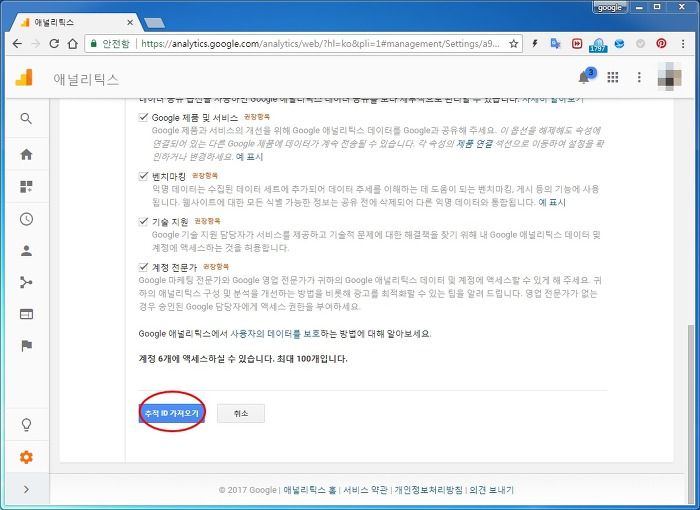Select the 애널리틱스 browser tab
The image size is (700, 510).
point(75,22)
